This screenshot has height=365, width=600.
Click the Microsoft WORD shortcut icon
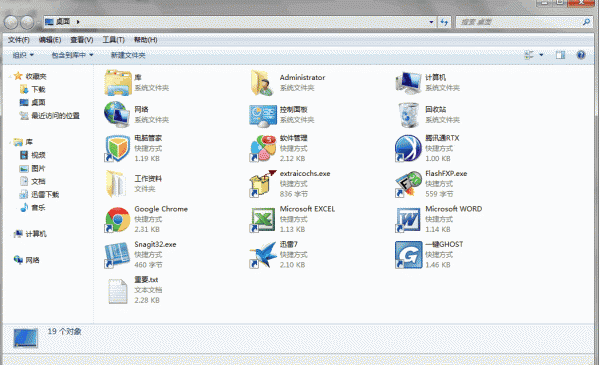pos(408,220)
